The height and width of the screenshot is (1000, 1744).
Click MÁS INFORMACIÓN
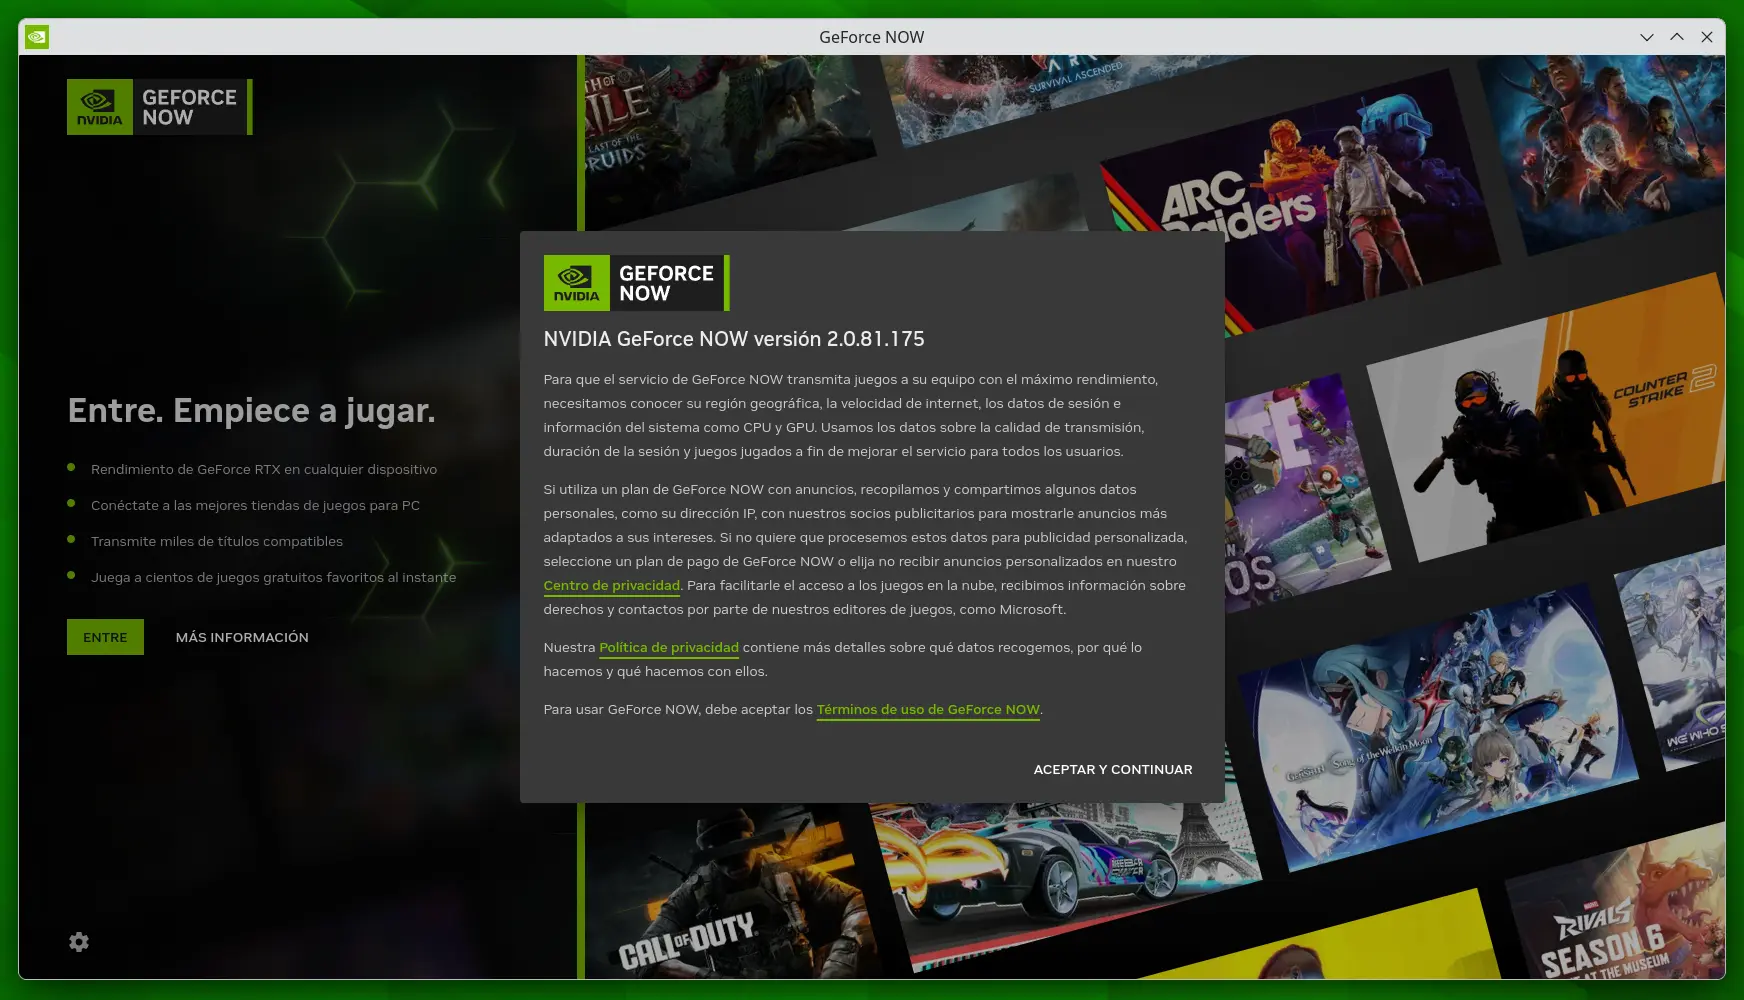click(x=242, y=637)
